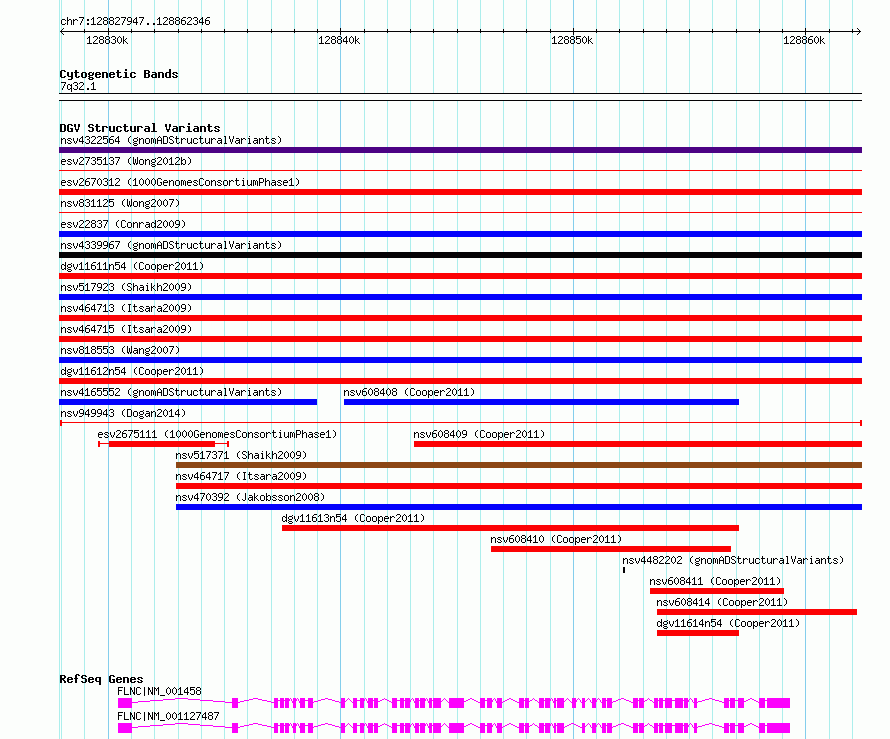Click the dgv11614n54 (Cooper2011) label

pyautogui.click(x=728, y=623)
